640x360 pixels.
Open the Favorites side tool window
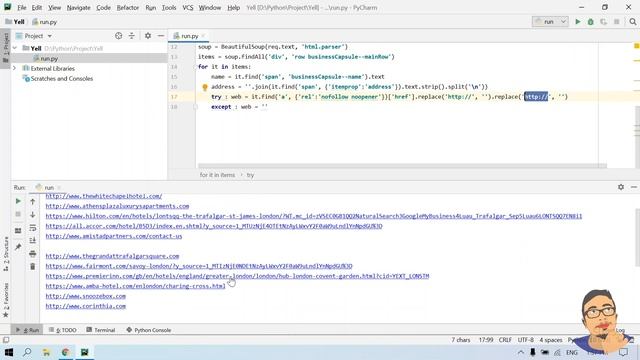[x=6, y=300]
